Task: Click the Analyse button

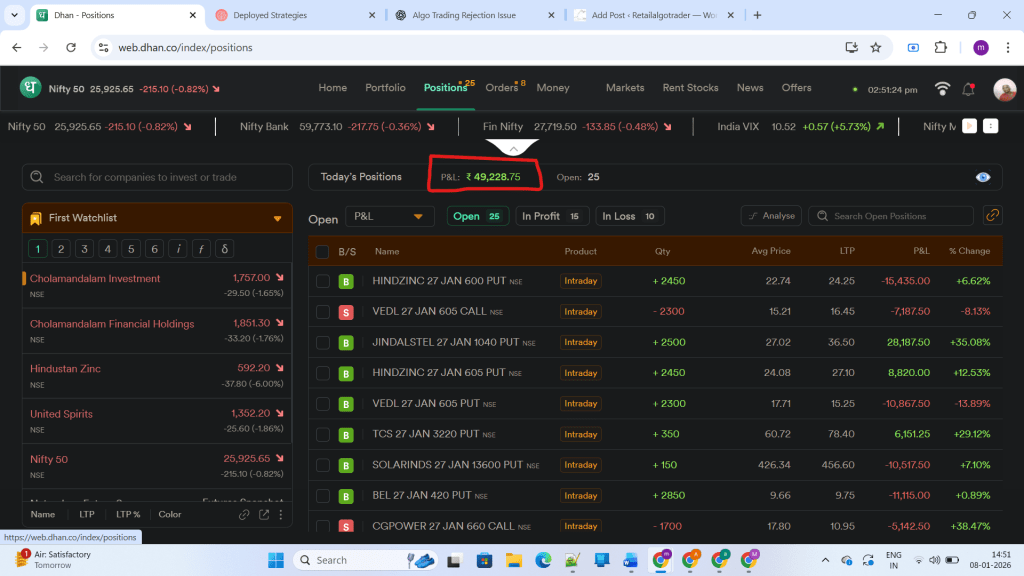Action: (770, 216)
